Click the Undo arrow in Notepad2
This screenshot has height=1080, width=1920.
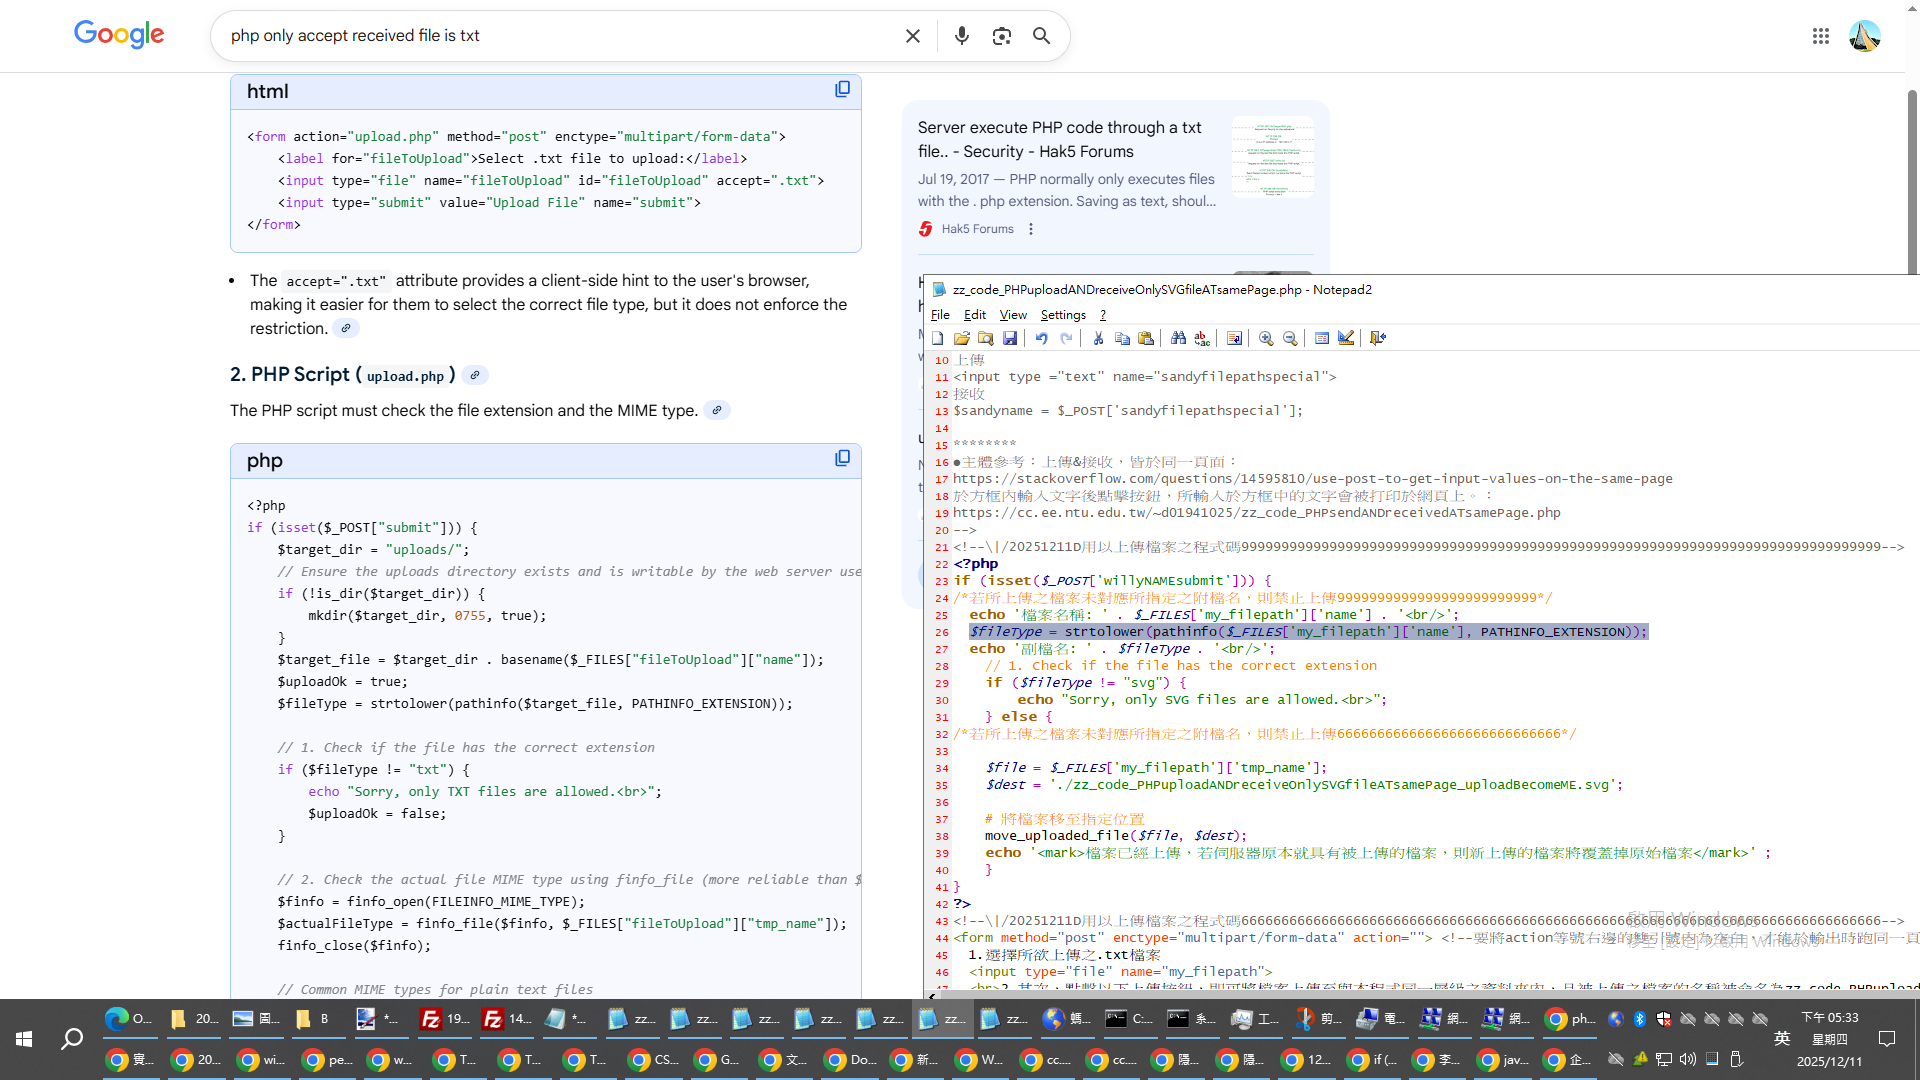click(1041, 338)
